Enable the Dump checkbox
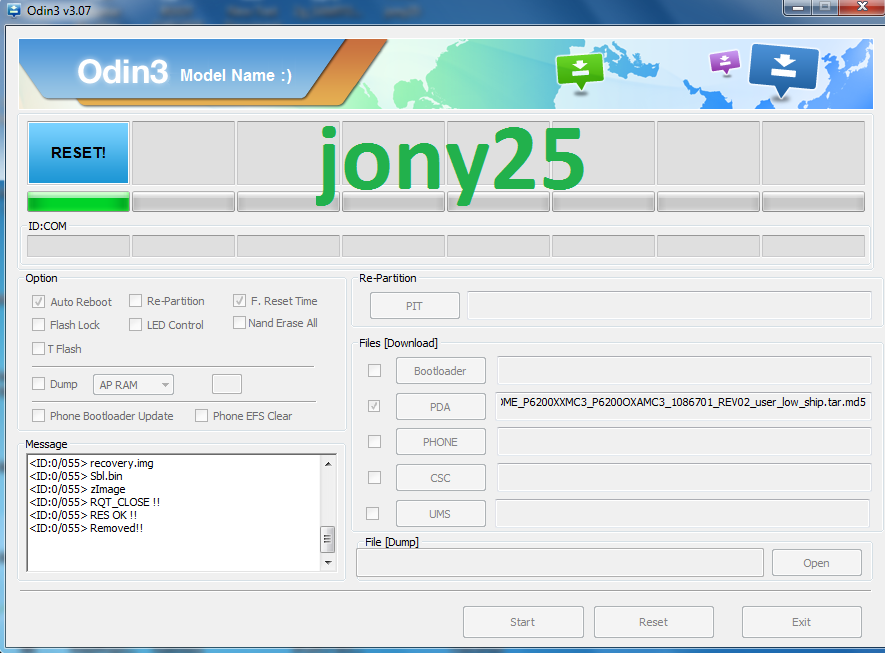The height and width of the screenshot is (653, 885). coord(38,384)
